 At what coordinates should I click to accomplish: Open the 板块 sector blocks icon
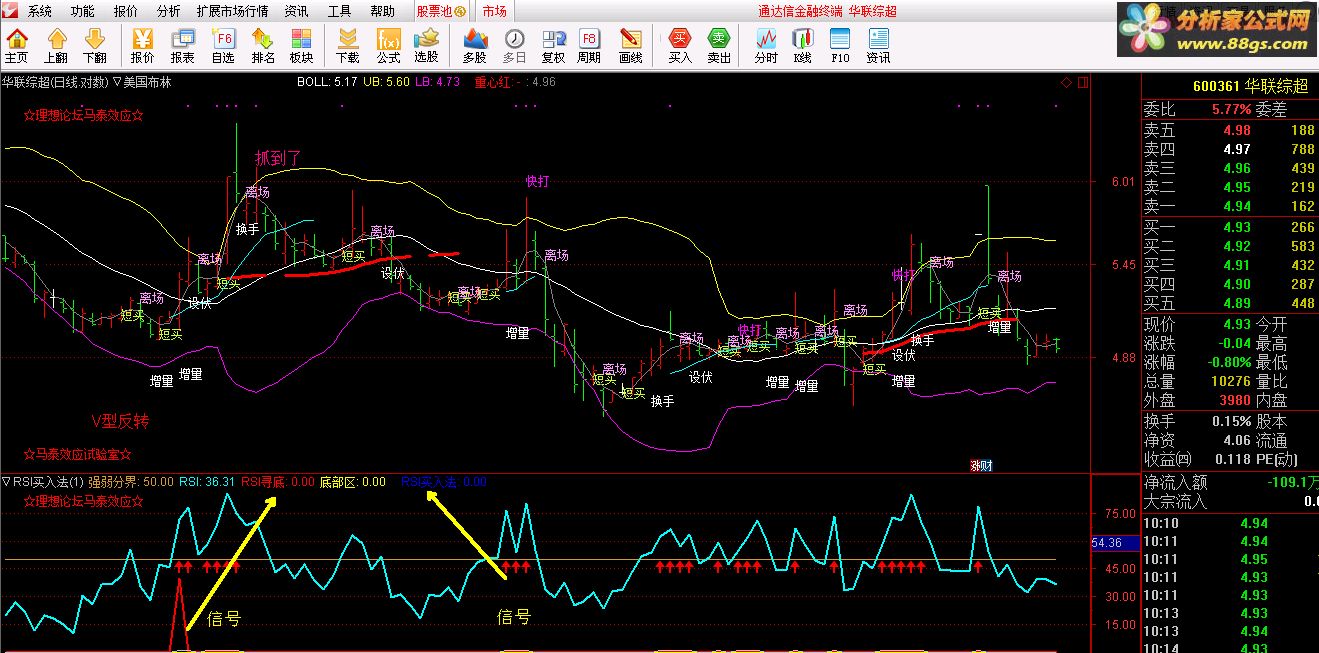coord(302,46)
